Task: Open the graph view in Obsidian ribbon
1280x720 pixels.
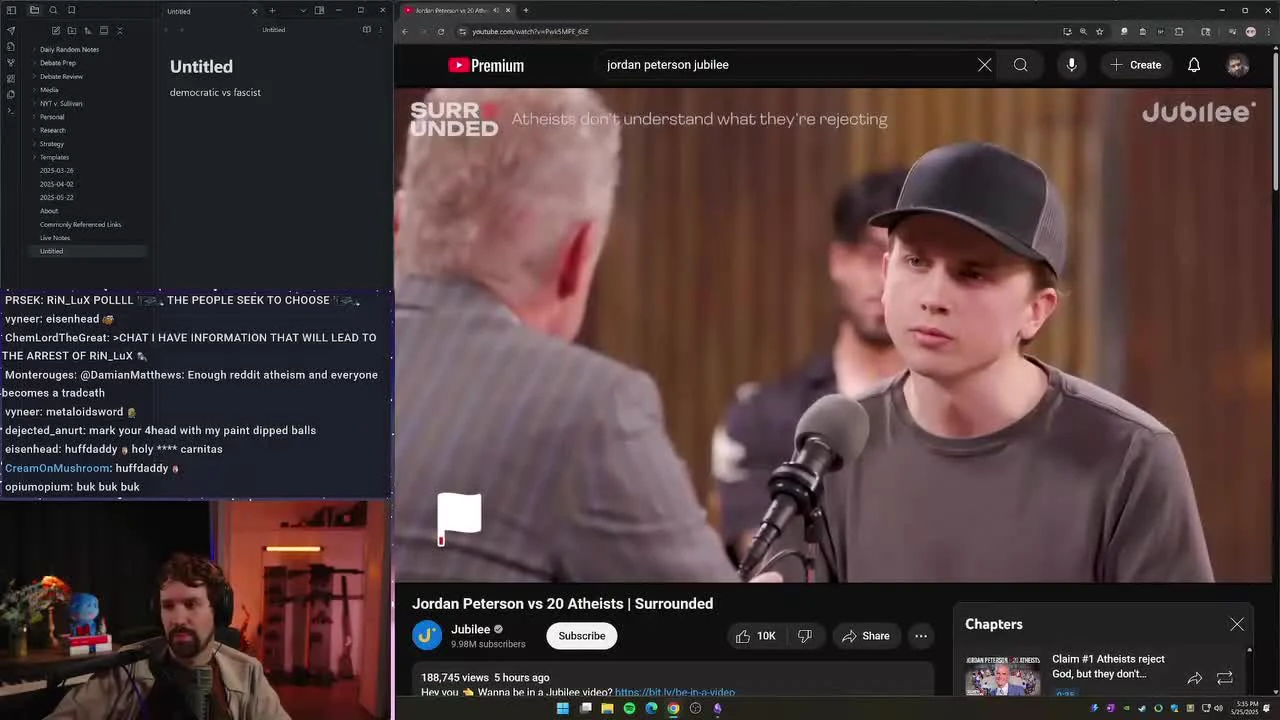Action: point(11,62)
